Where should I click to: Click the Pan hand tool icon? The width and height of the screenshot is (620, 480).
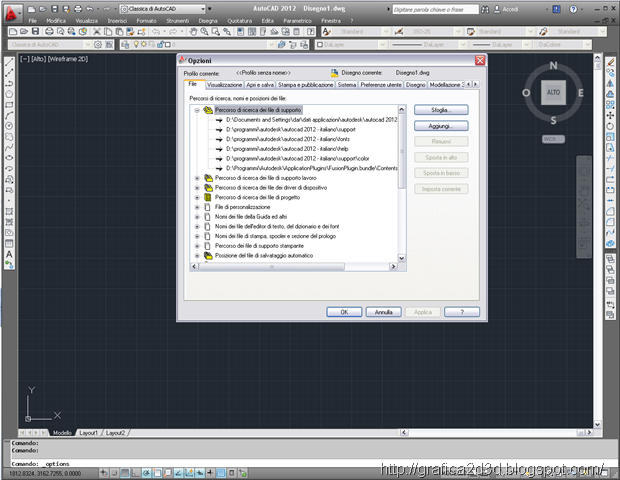193,32
